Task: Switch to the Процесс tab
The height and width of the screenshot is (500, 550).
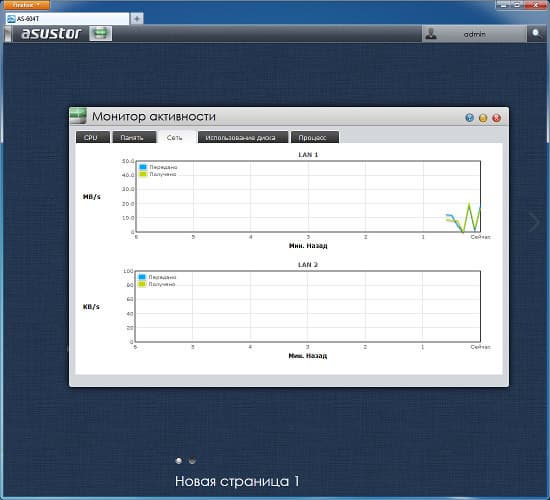Action: pos(315,138)
